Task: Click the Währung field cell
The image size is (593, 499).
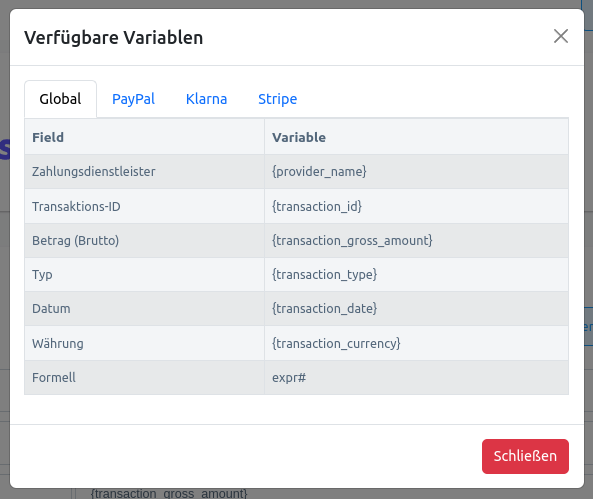Action: (144, 343)
